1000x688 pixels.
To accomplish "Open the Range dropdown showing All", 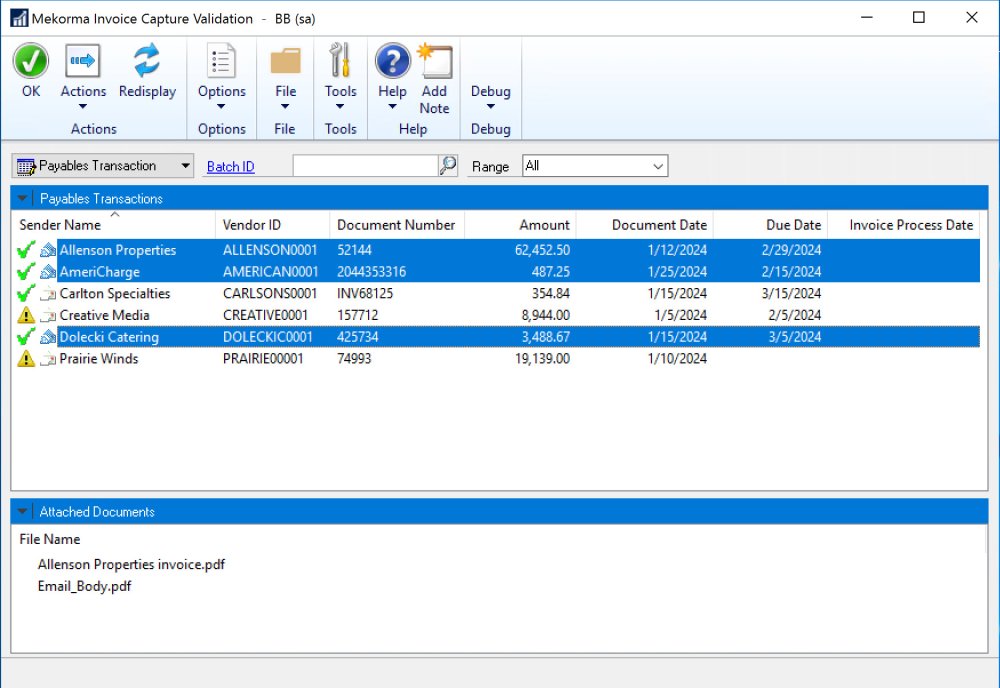I will (x=595, y=166).
